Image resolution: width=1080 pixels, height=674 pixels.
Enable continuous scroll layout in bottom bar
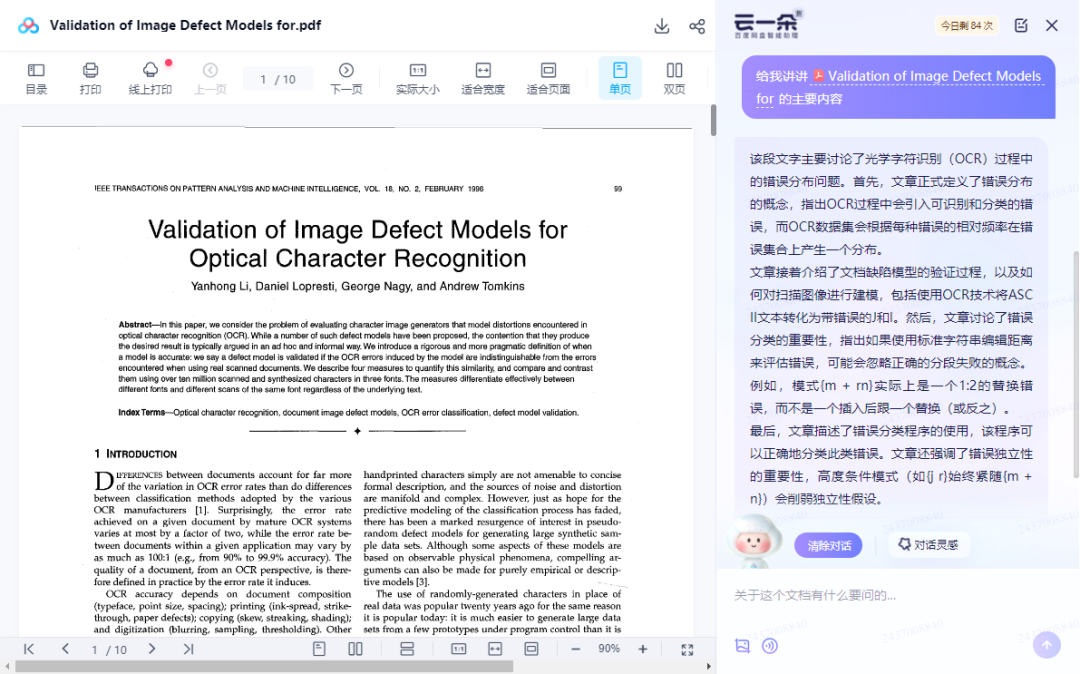407,649
